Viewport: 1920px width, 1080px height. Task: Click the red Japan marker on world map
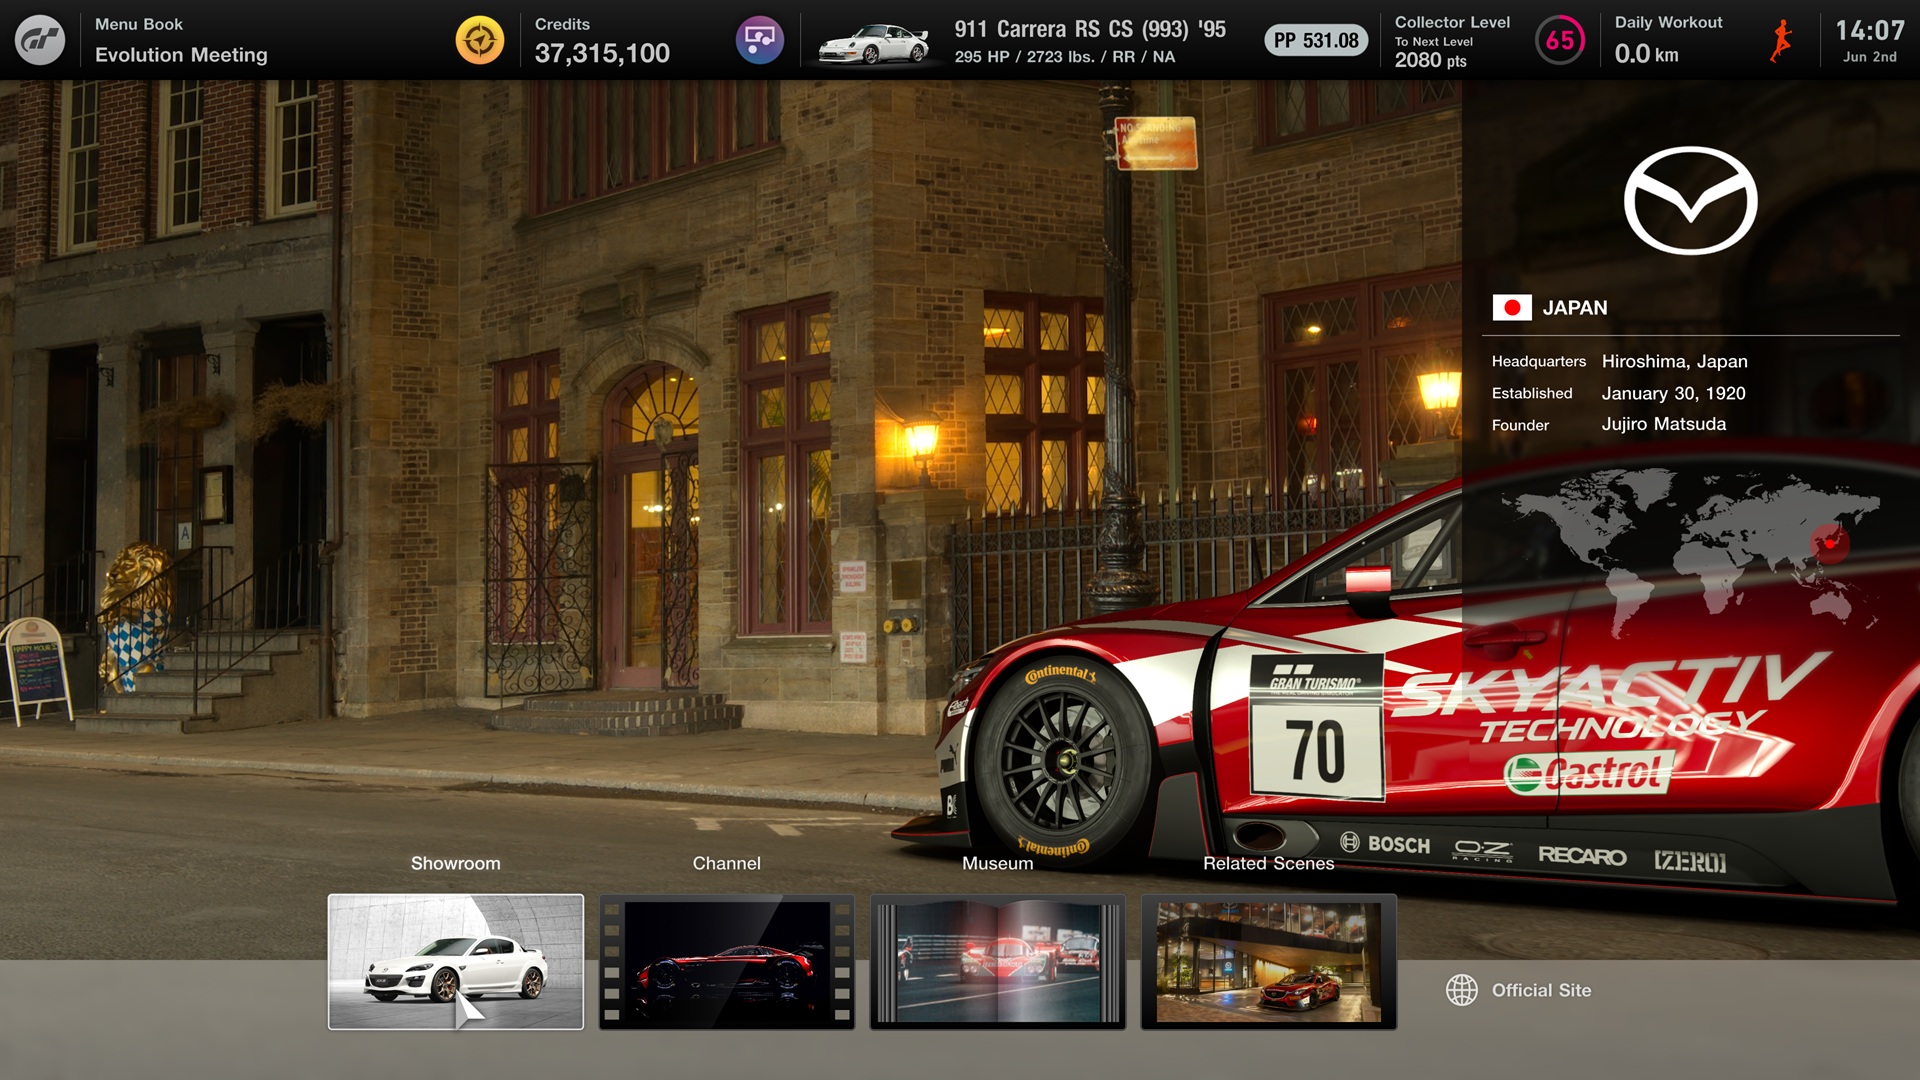coord(1830,542)
